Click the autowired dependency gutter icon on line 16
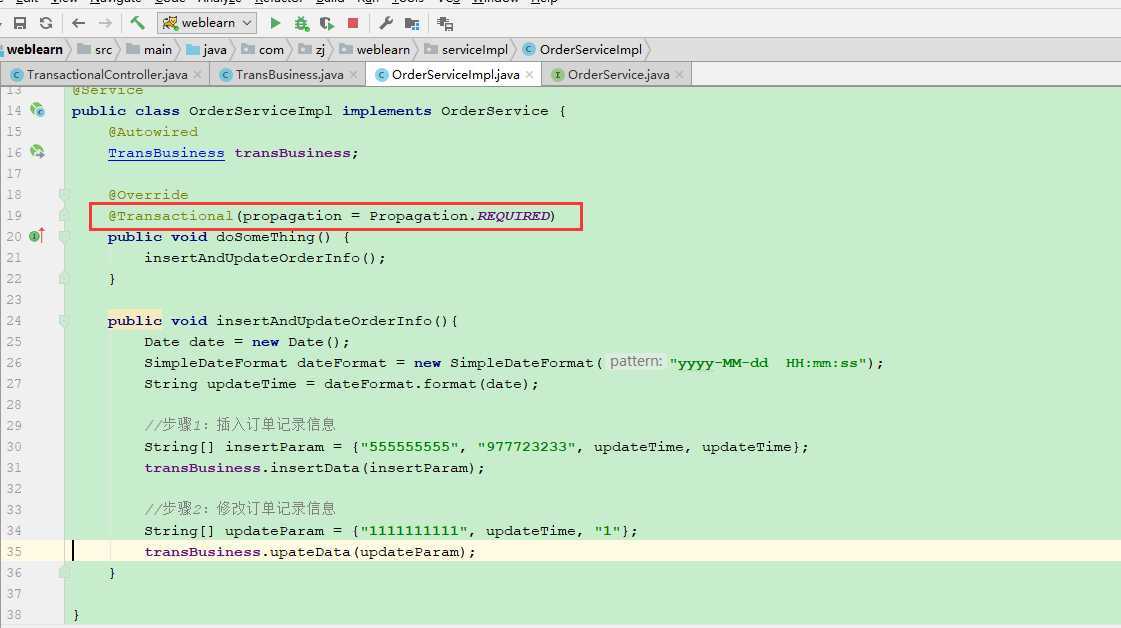This screenshot has width=1121, height=628. pos(37,152)
